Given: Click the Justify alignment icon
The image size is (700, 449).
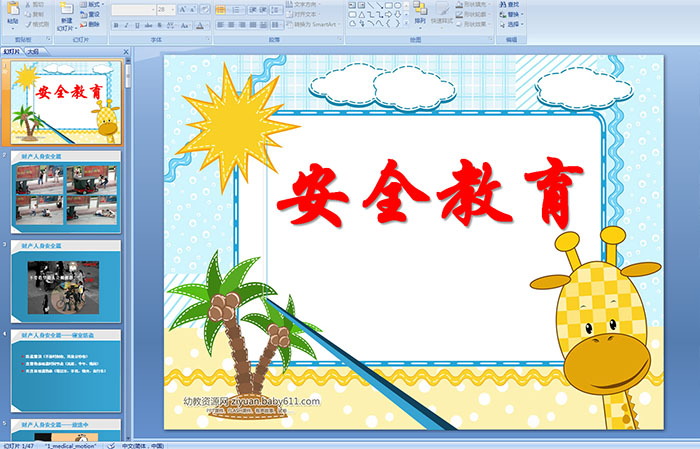Looking at the screenshot, I should point(253,25).
